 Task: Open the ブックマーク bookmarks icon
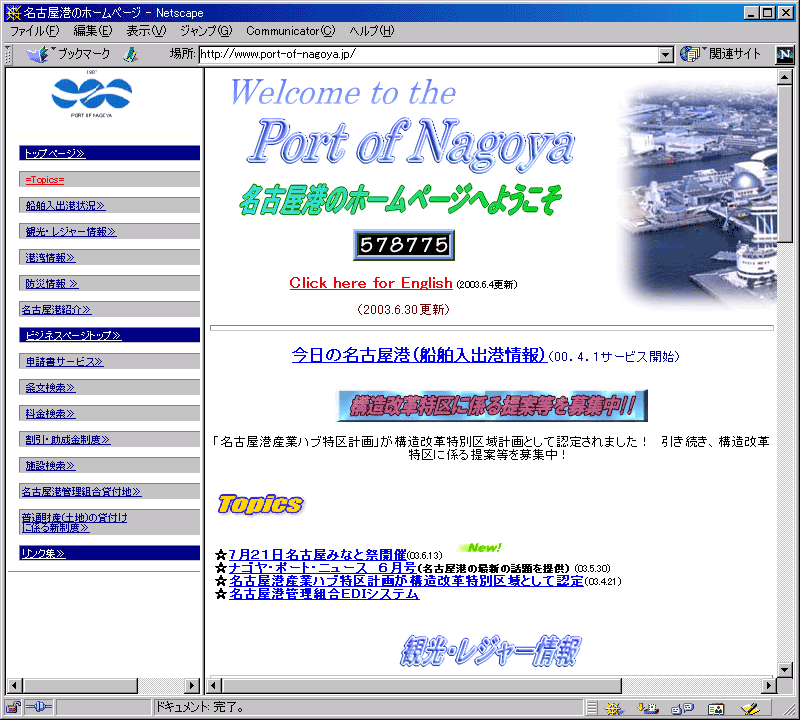[x=38, y=54]
